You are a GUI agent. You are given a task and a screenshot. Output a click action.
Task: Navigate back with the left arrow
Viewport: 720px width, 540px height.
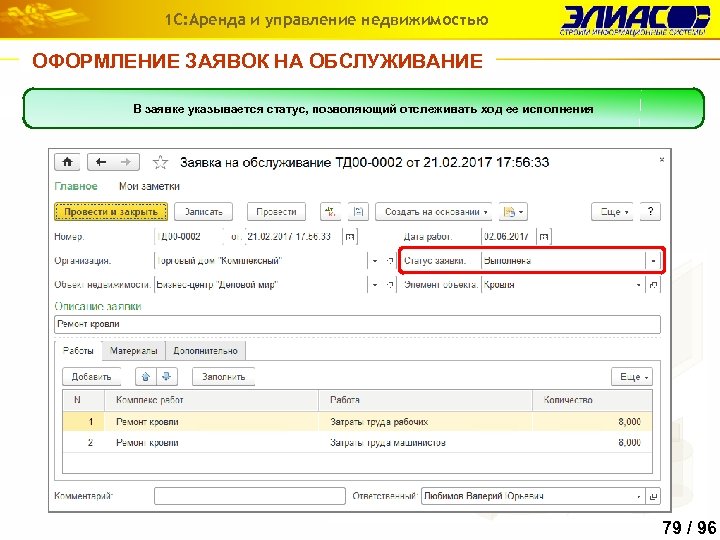tap(101, 162)
